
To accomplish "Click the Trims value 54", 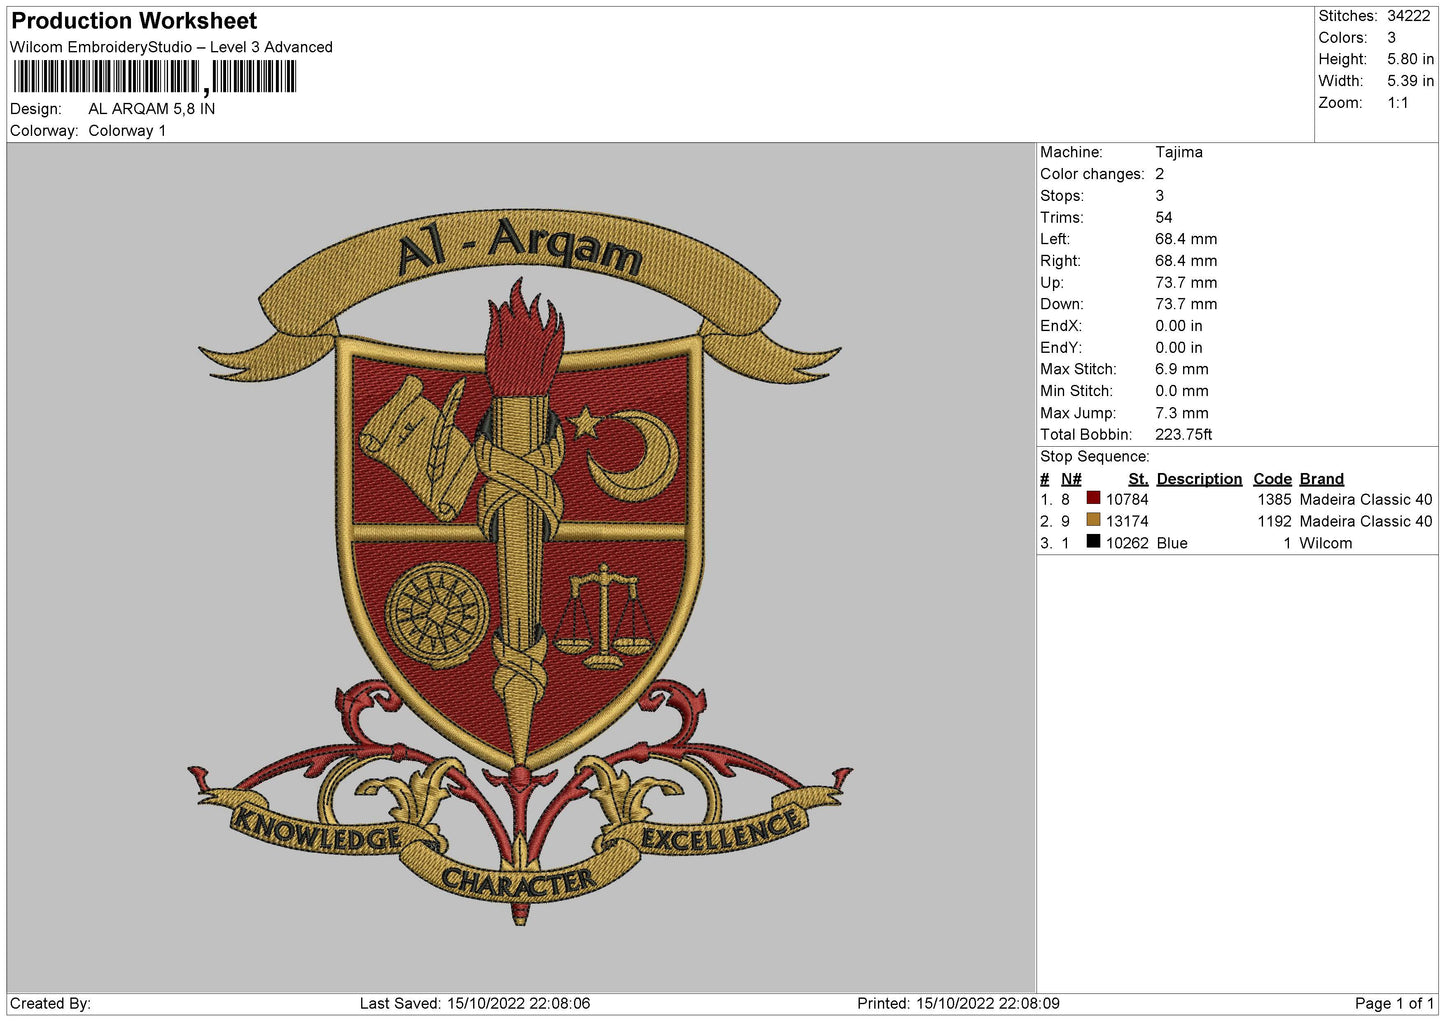I will click(x=1164, y=217).
